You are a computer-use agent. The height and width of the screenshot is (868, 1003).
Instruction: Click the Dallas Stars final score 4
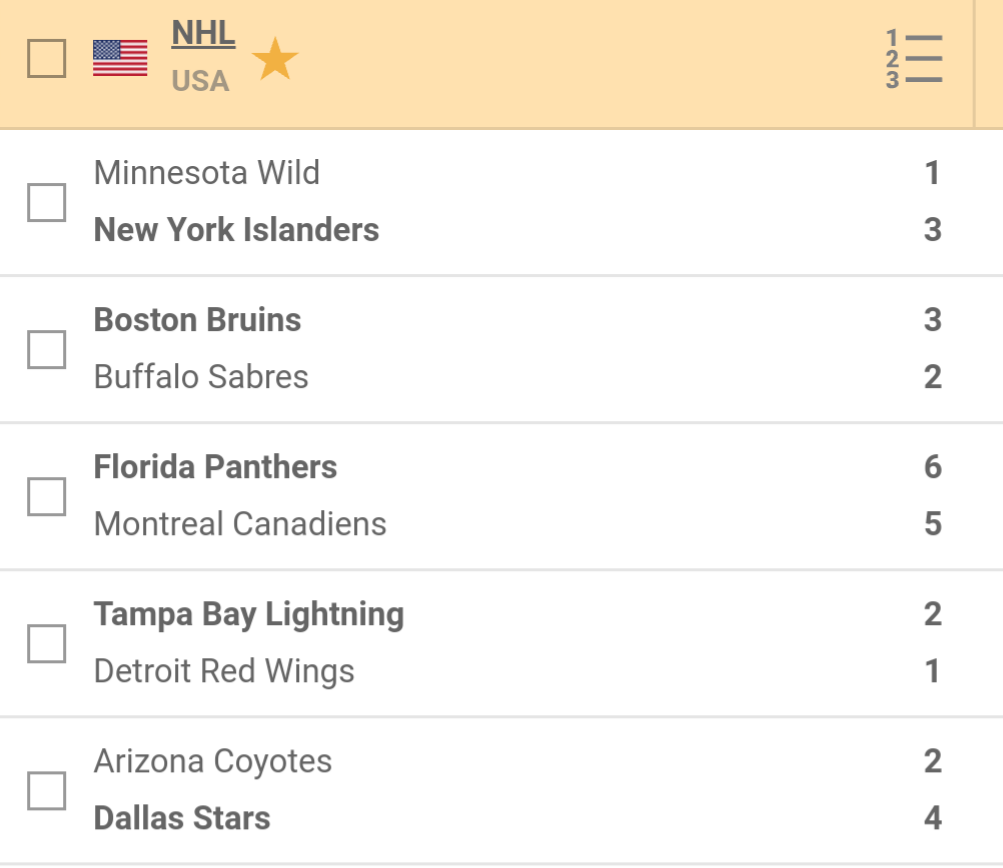tap(932, 818)
